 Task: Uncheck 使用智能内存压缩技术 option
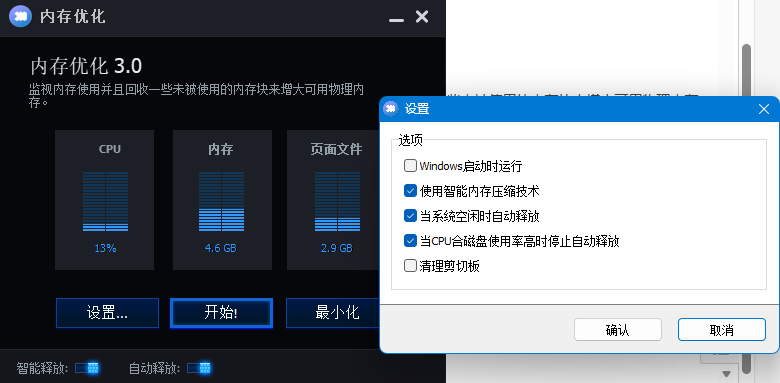coord(410,191)
